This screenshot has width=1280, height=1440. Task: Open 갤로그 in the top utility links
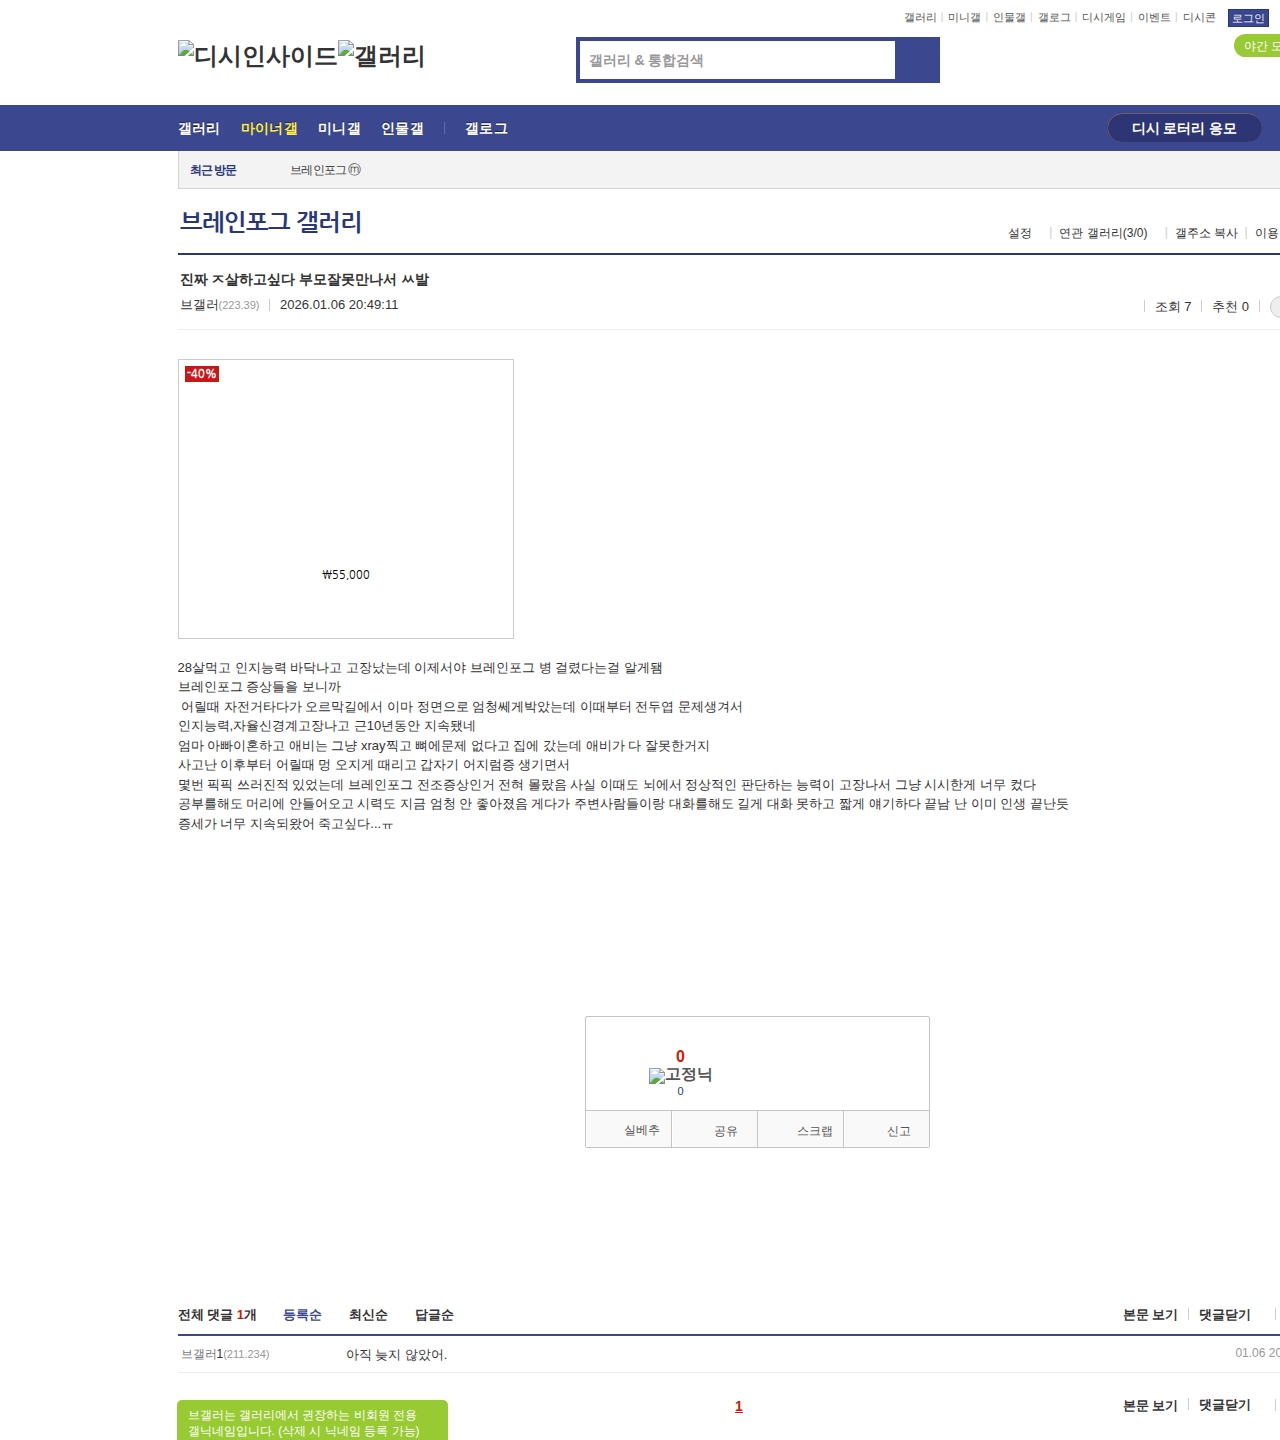1054,18
